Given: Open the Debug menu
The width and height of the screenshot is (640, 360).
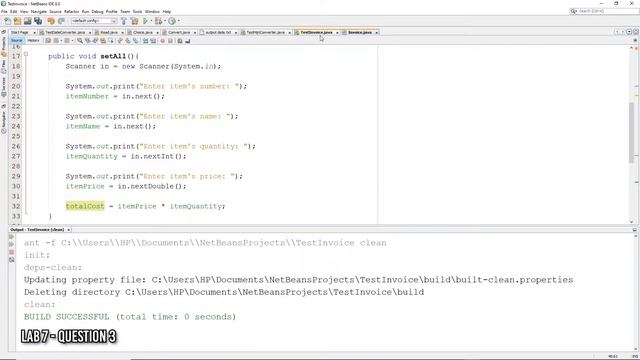Looking at the screenshot, I should [x=97, y=11].
